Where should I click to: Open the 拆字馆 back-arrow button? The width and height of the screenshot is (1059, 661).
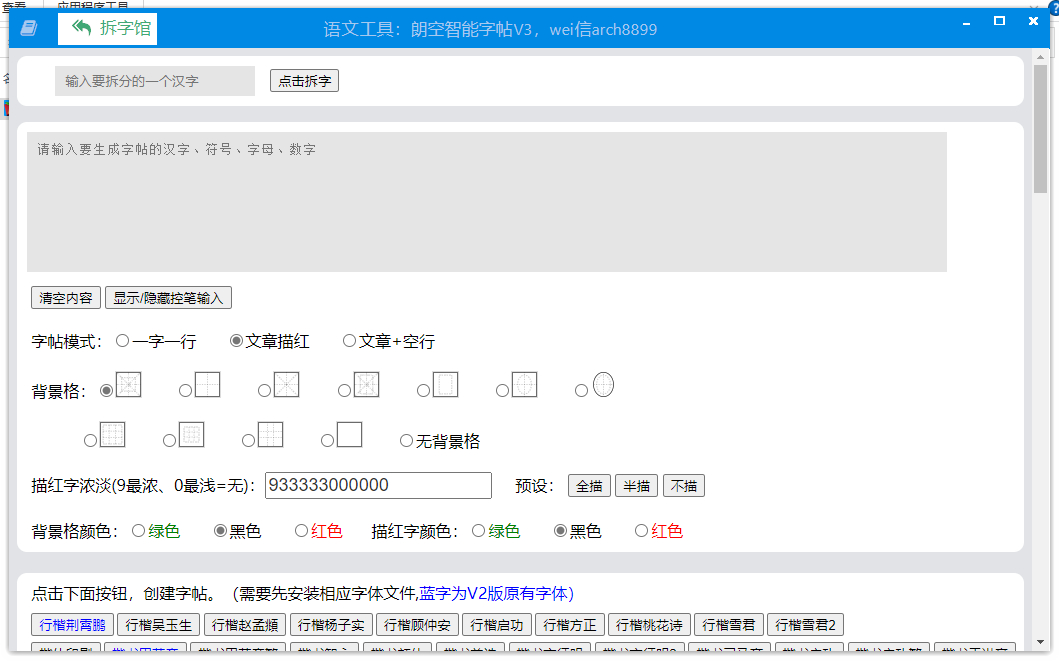[107, 29]
